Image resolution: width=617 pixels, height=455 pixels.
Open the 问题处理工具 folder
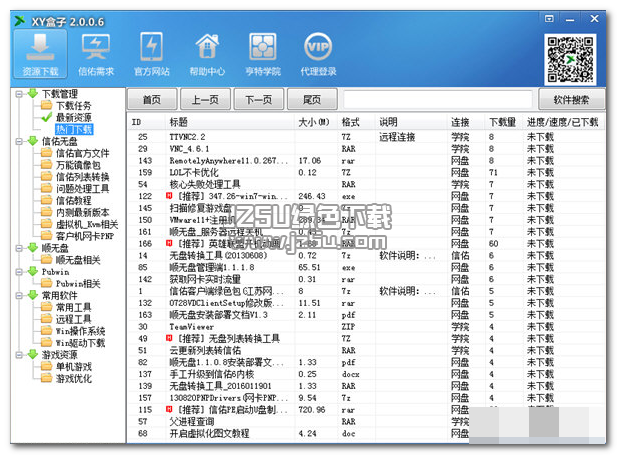[x=82, y=189]
